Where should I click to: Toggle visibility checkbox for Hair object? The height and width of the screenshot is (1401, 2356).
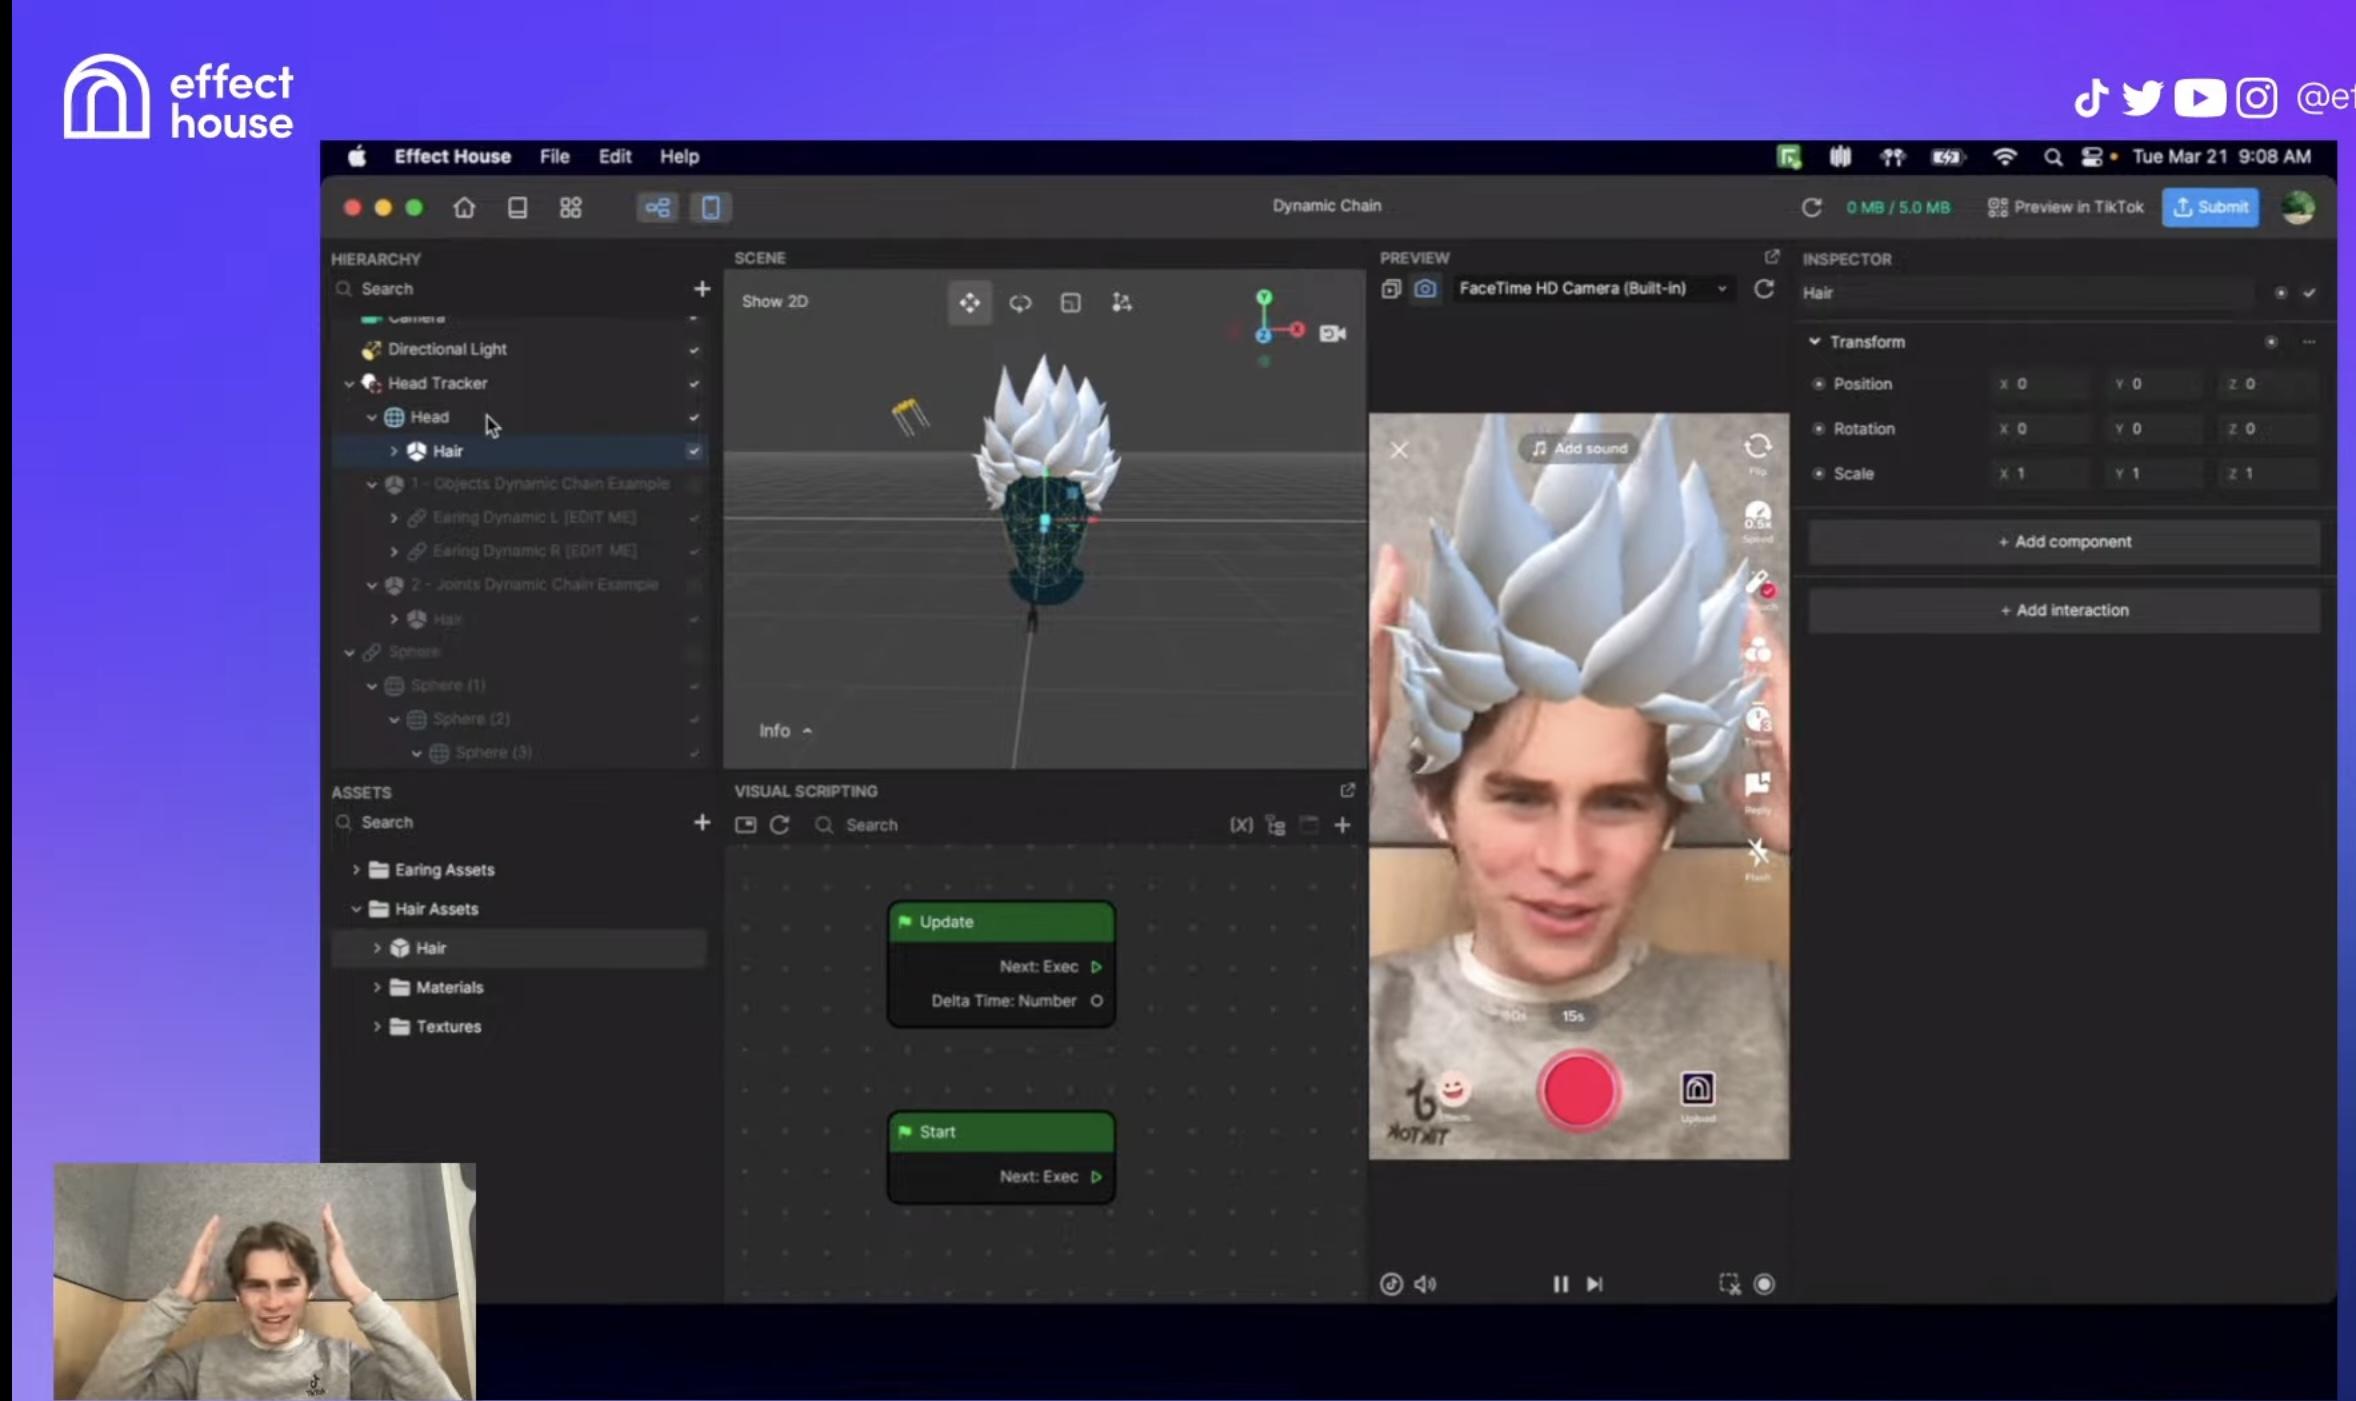tap(693, 451)
